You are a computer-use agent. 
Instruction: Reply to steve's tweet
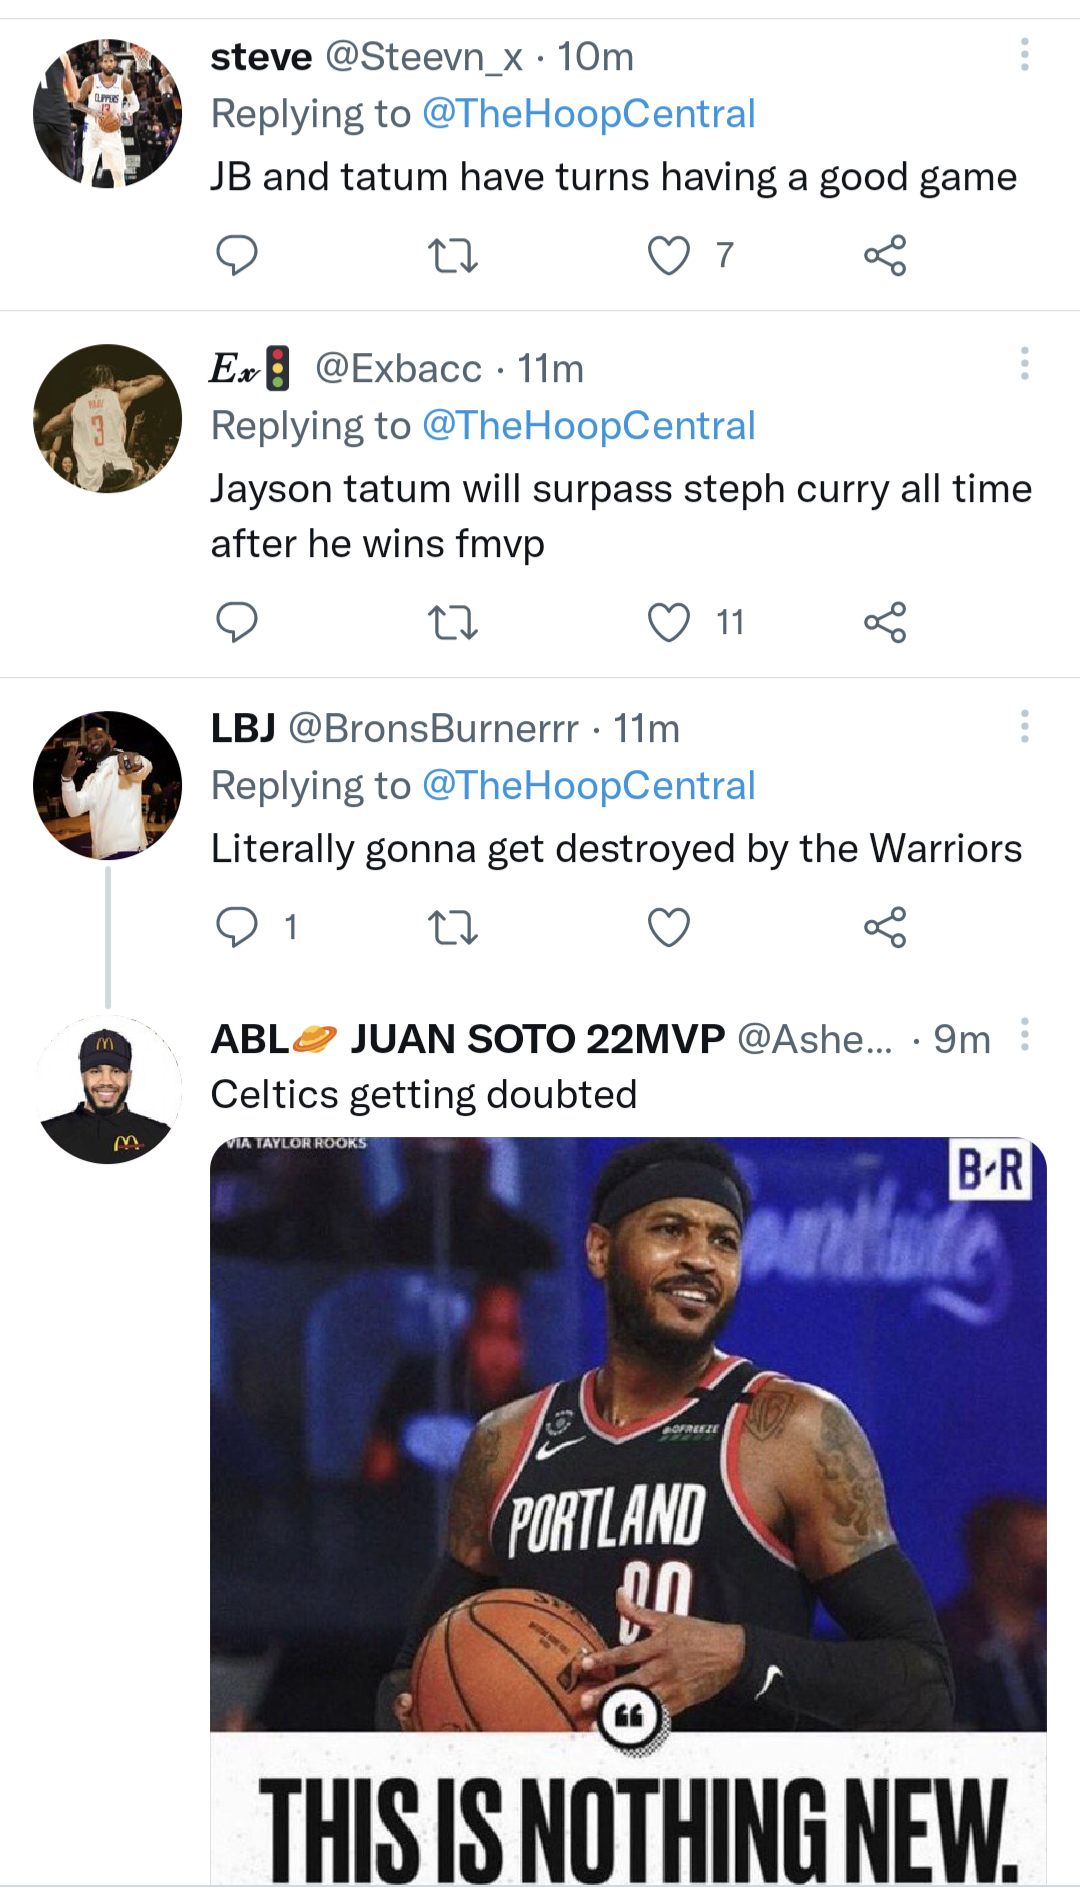(x=237, y=255)
